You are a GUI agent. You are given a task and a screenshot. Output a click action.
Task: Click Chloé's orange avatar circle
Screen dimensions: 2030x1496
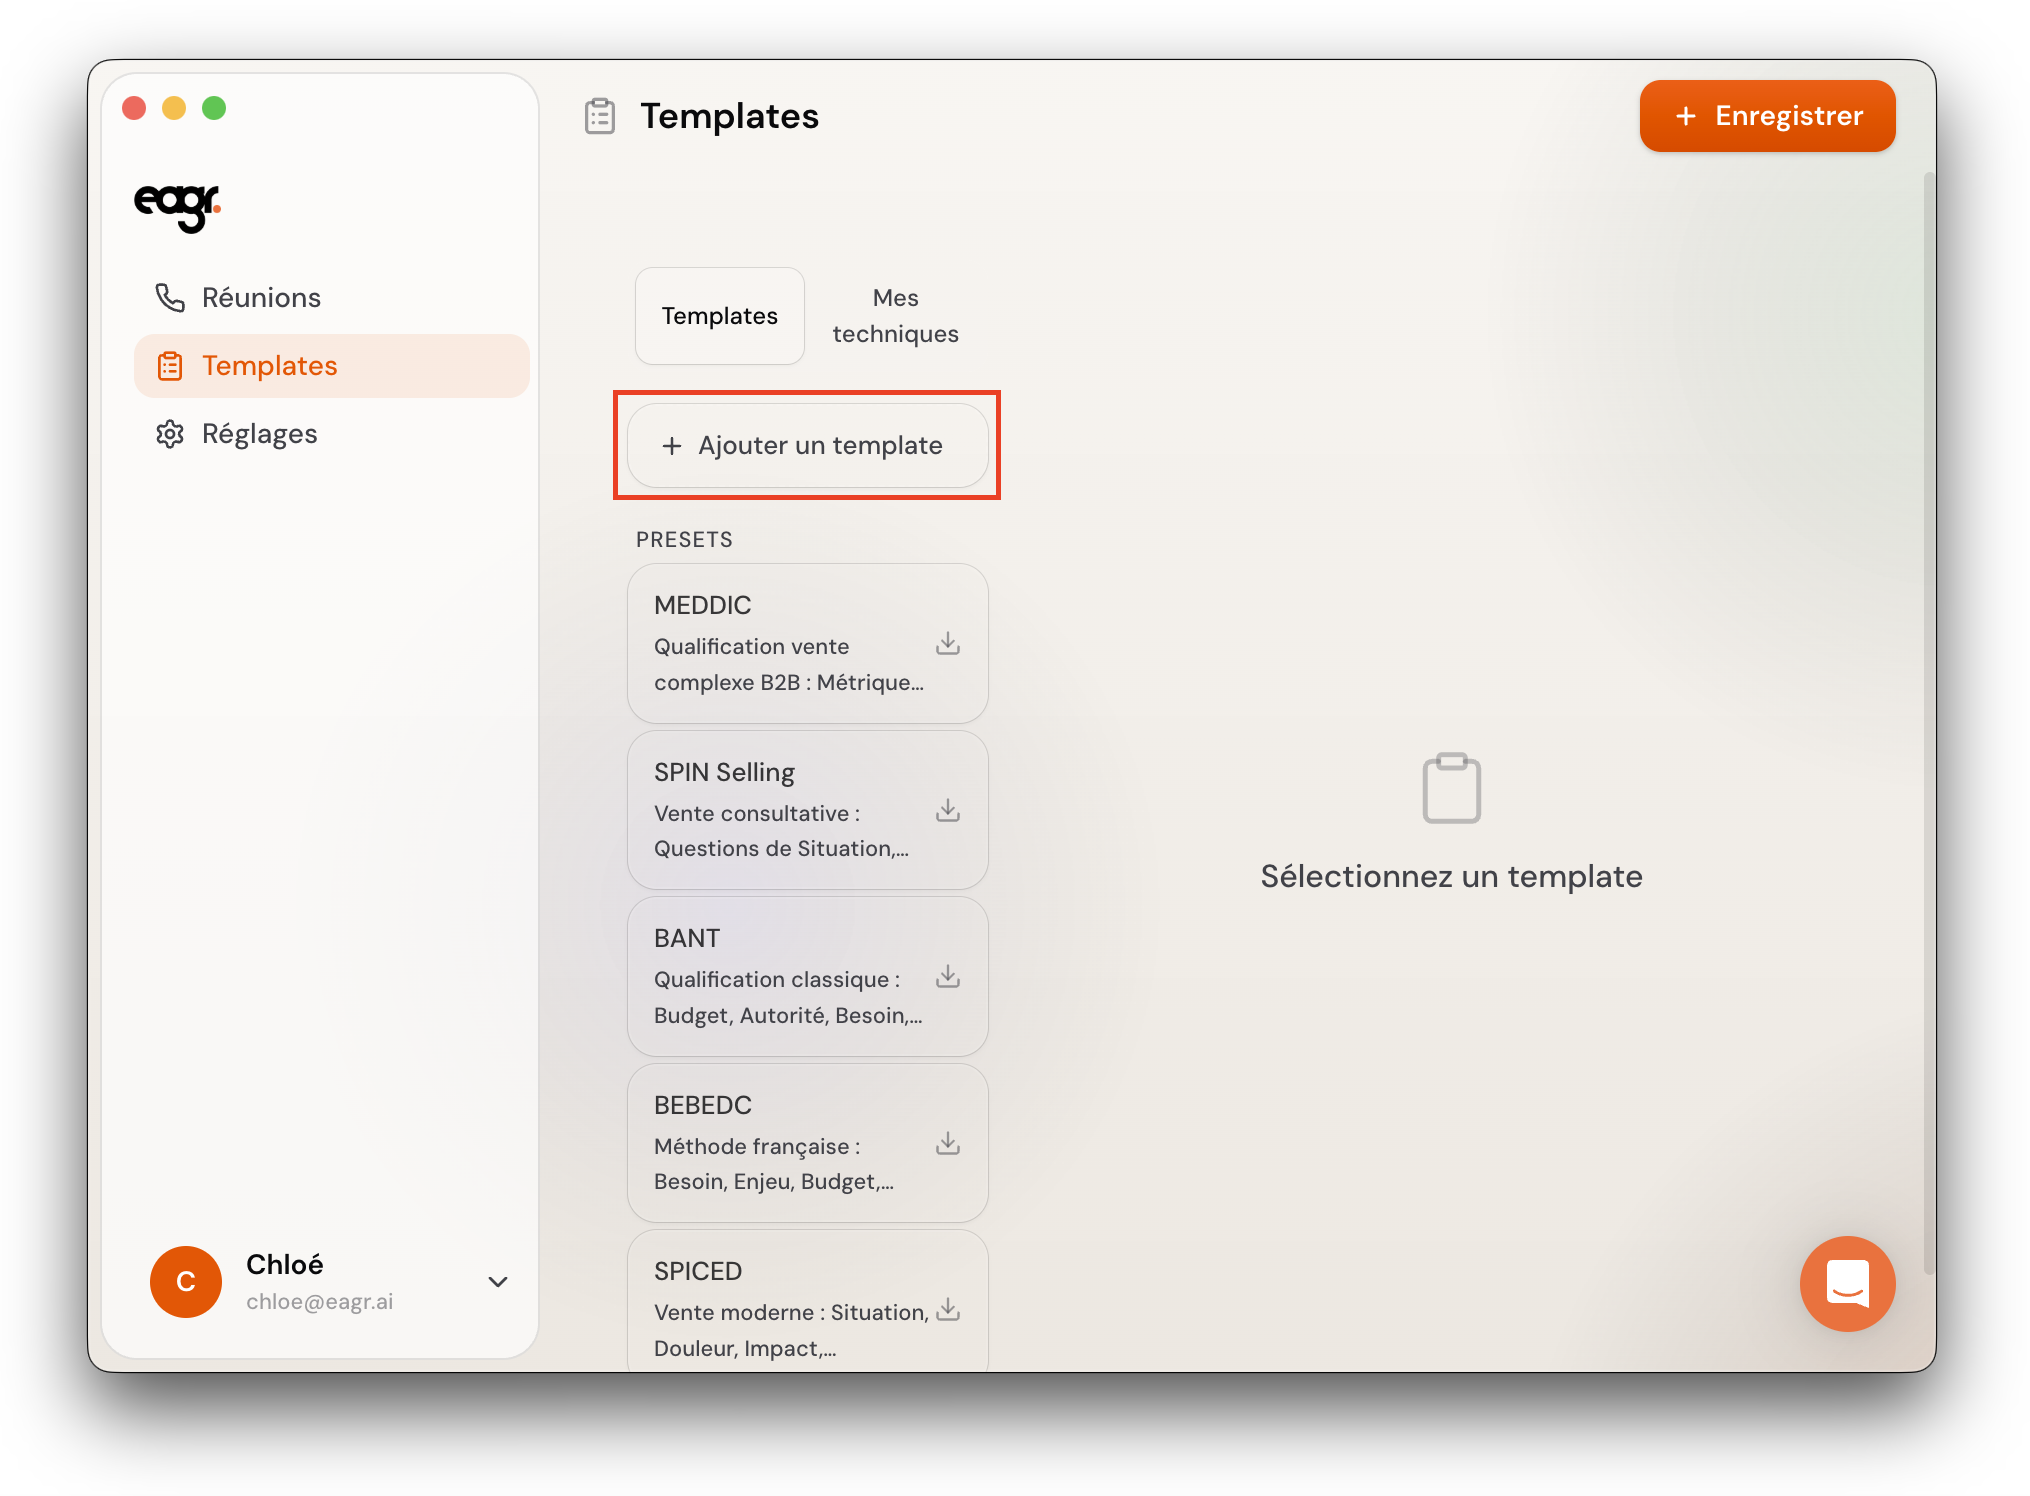point(186,1281)
